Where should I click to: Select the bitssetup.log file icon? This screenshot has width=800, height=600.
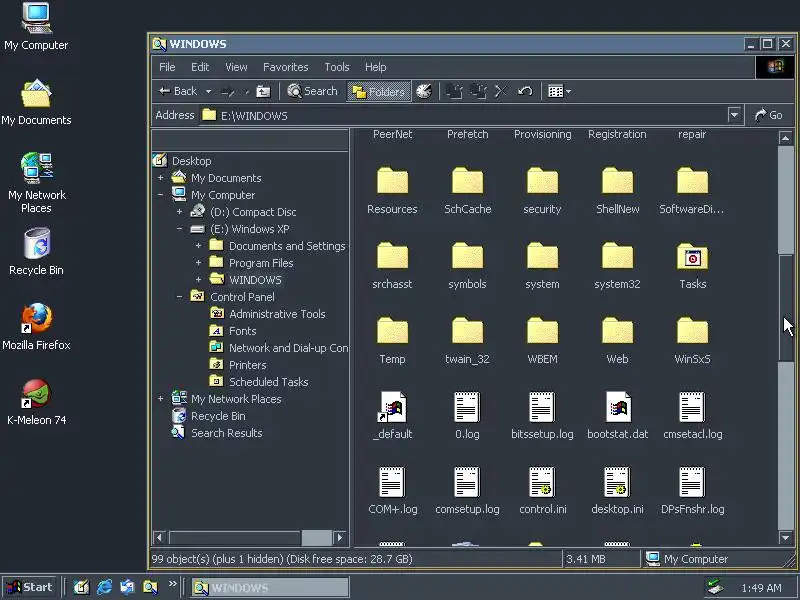542,407
